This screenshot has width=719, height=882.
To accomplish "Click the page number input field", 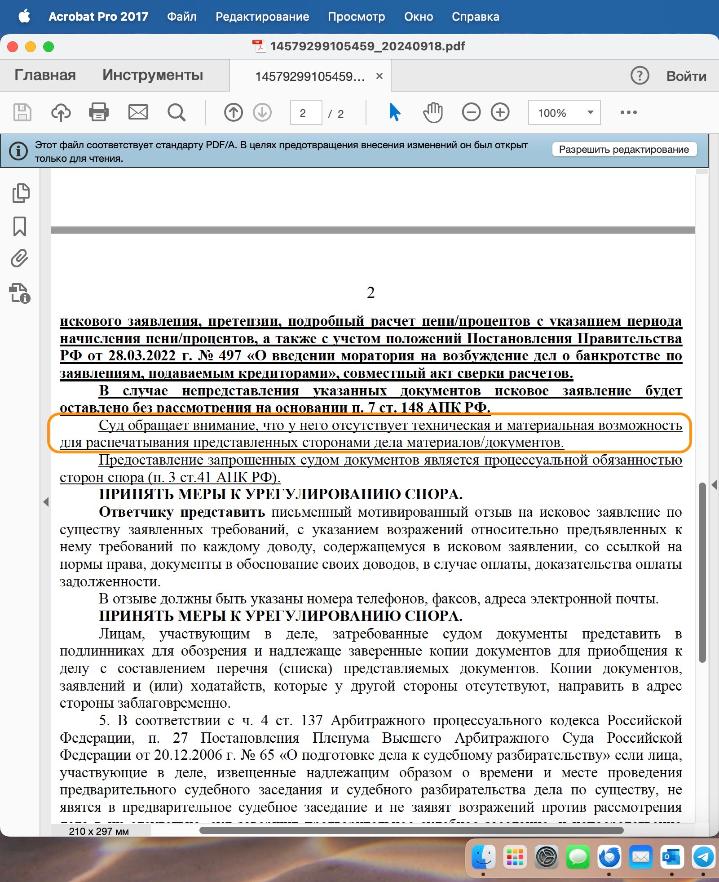I will (305, 112).
